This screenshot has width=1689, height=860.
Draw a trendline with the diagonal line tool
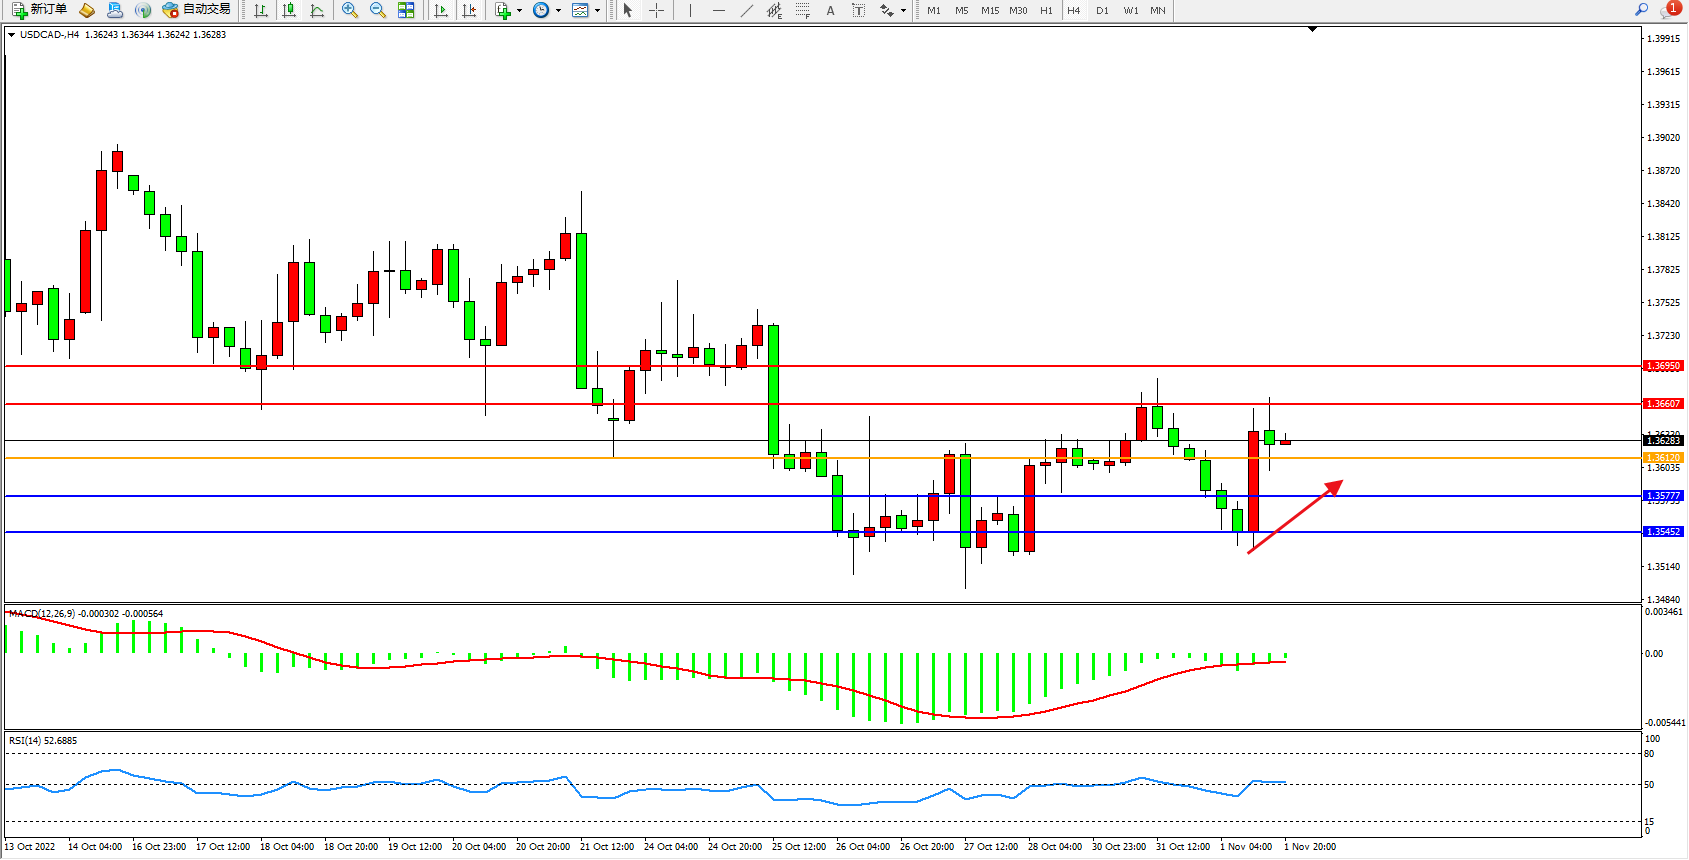pyautogui.click(x=747, y=10)
